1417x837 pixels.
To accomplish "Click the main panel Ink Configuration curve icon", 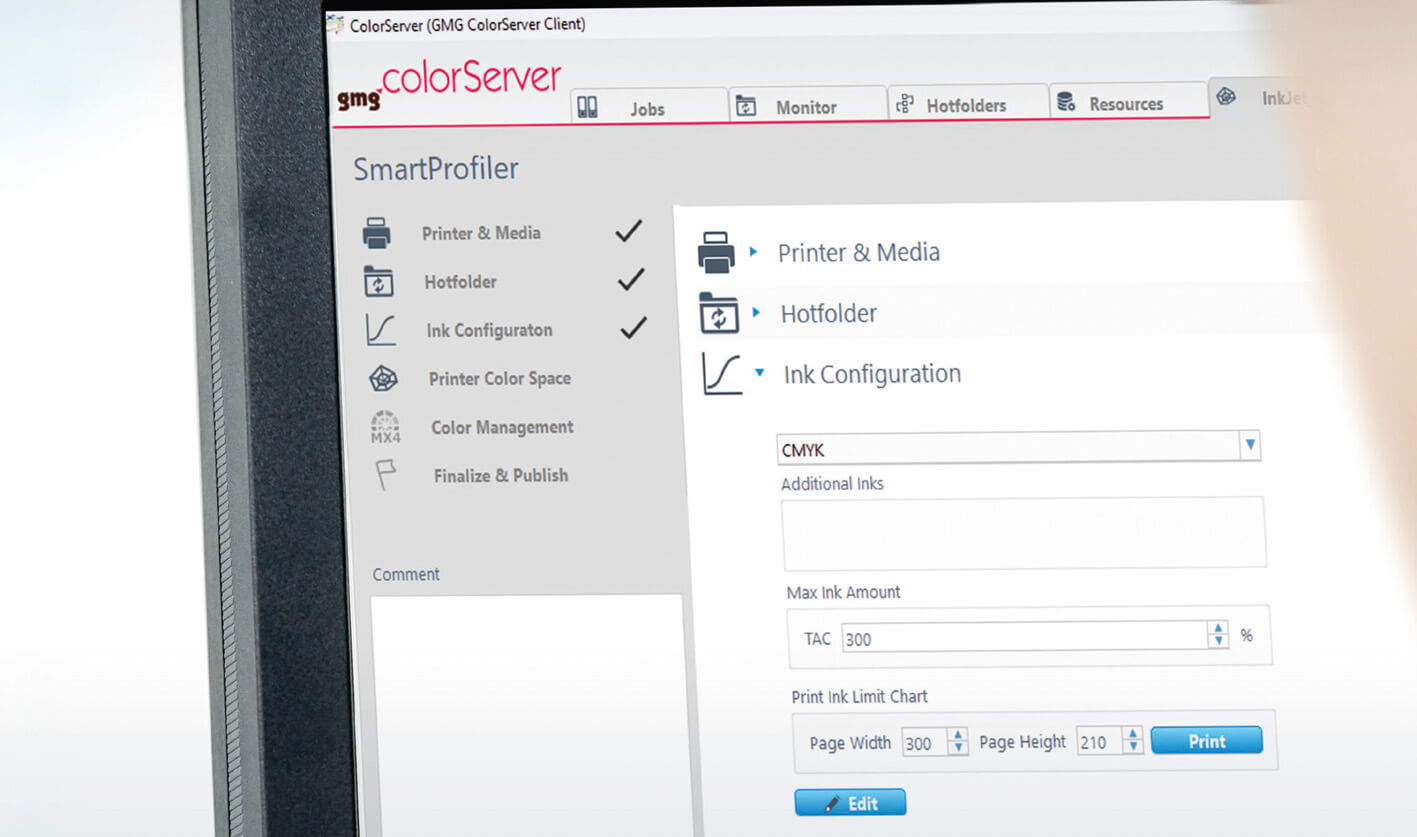I will tap(722, 374).
